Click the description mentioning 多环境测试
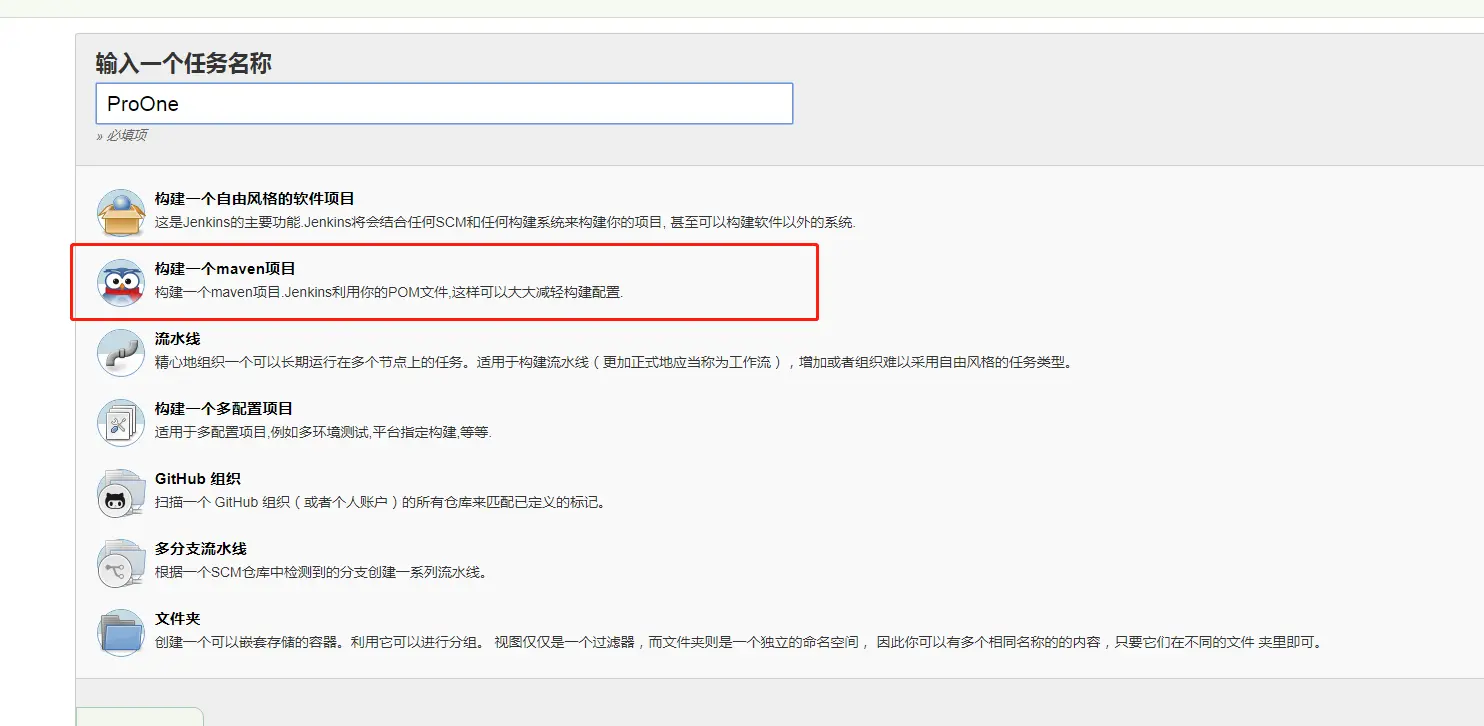The height and width of the screenshot is (726, 1484). 323,432
